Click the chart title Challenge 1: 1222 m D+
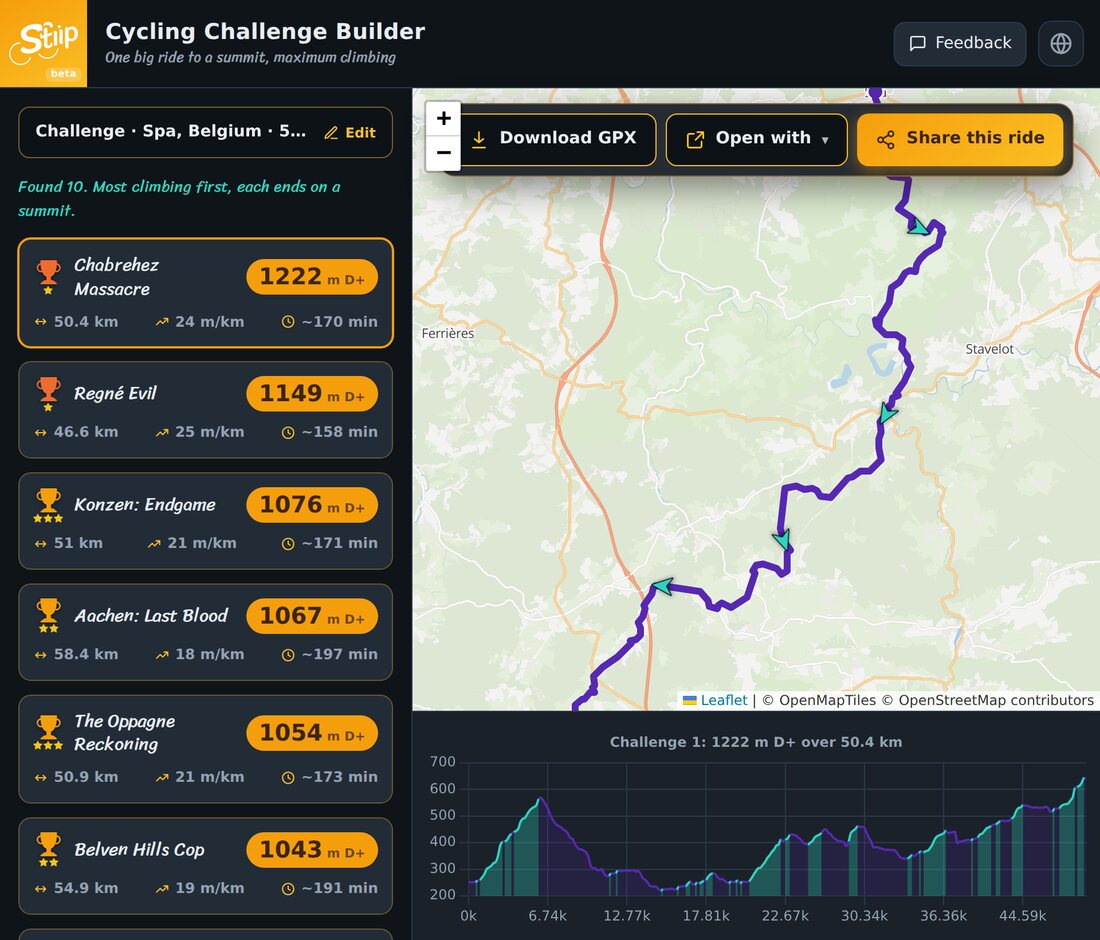The width and height of the screenshot is (1100, 940). pos(756,742)
